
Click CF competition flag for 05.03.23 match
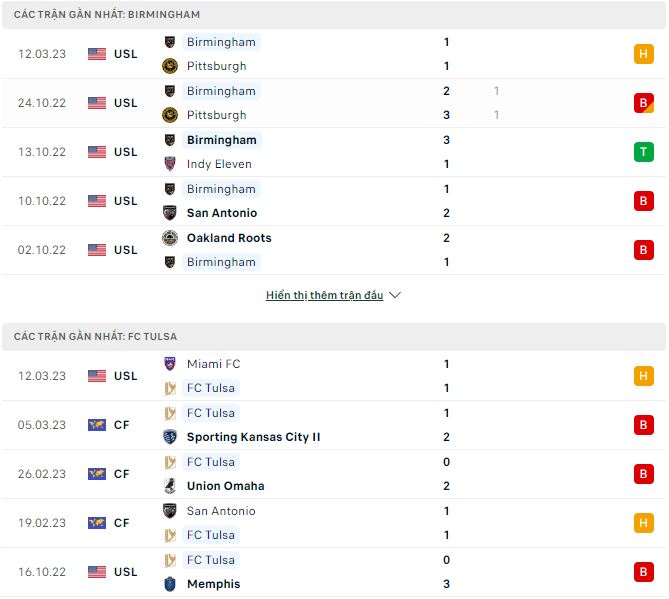[97, 425]
